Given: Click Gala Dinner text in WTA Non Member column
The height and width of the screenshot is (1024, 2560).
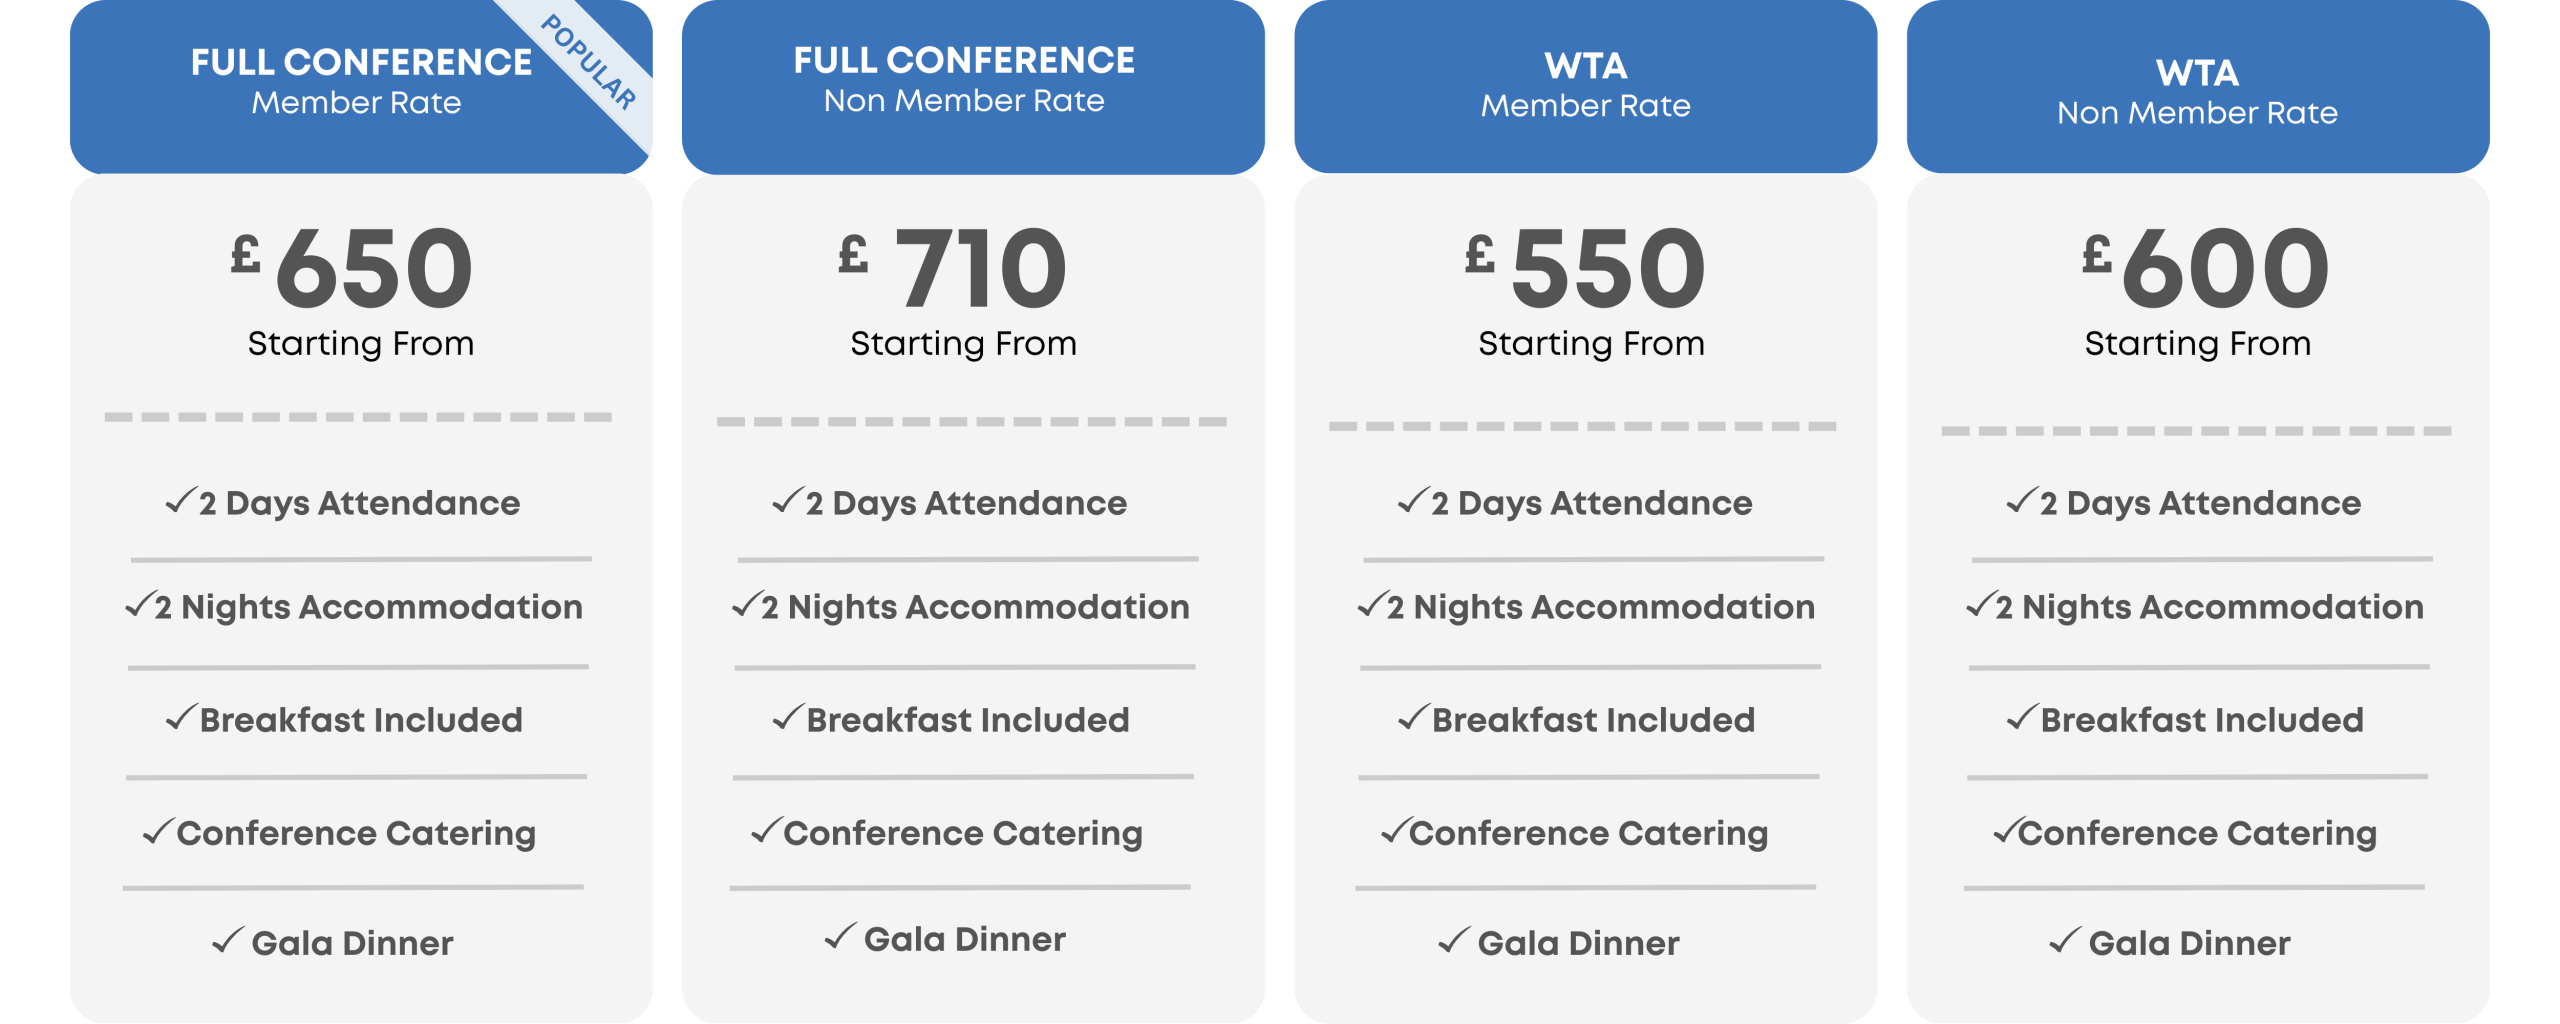Looking at the screenshot, I should (x=2189, y=943).
